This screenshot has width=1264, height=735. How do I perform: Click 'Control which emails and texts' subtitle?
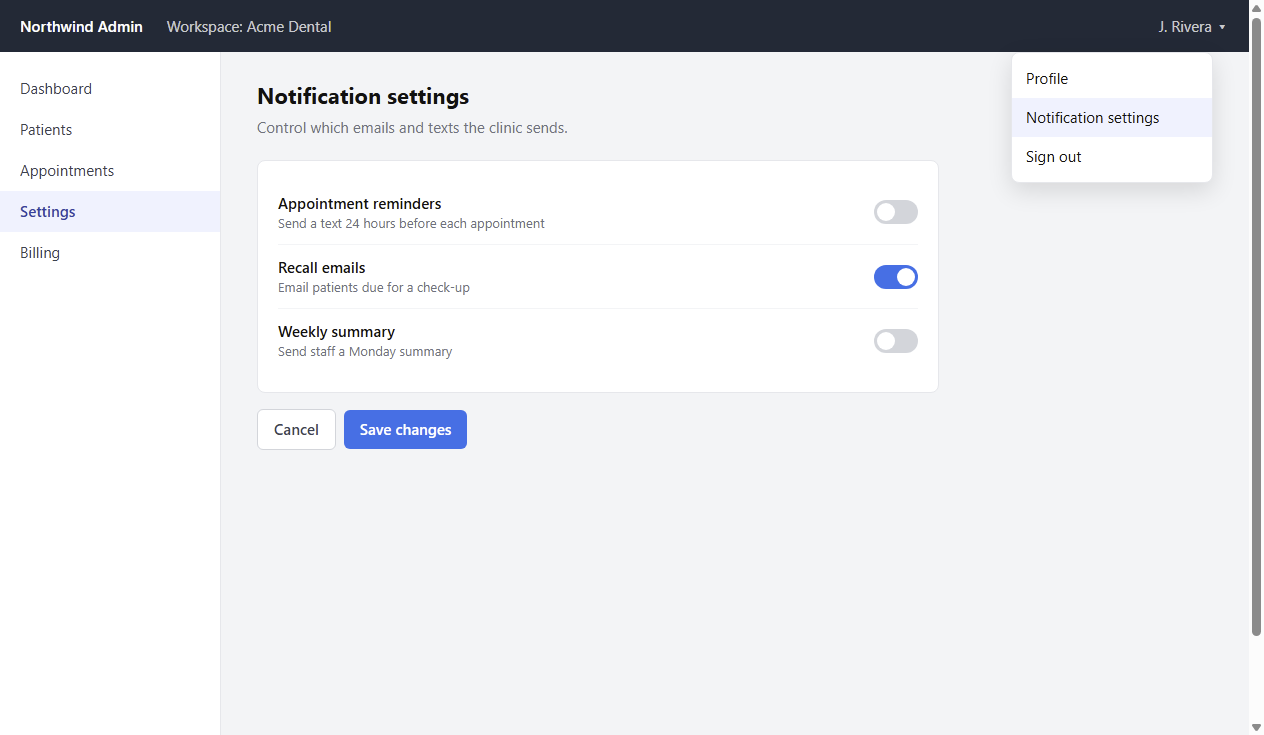[412, 128]
